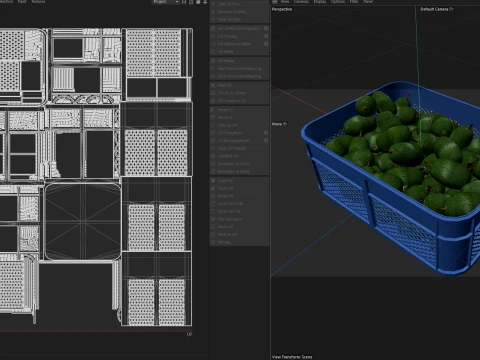The width and height of the screenshot is (480, 360).
Task: Choose Clear UV Pins in the UV panel
Action: (x=239, y=19)
